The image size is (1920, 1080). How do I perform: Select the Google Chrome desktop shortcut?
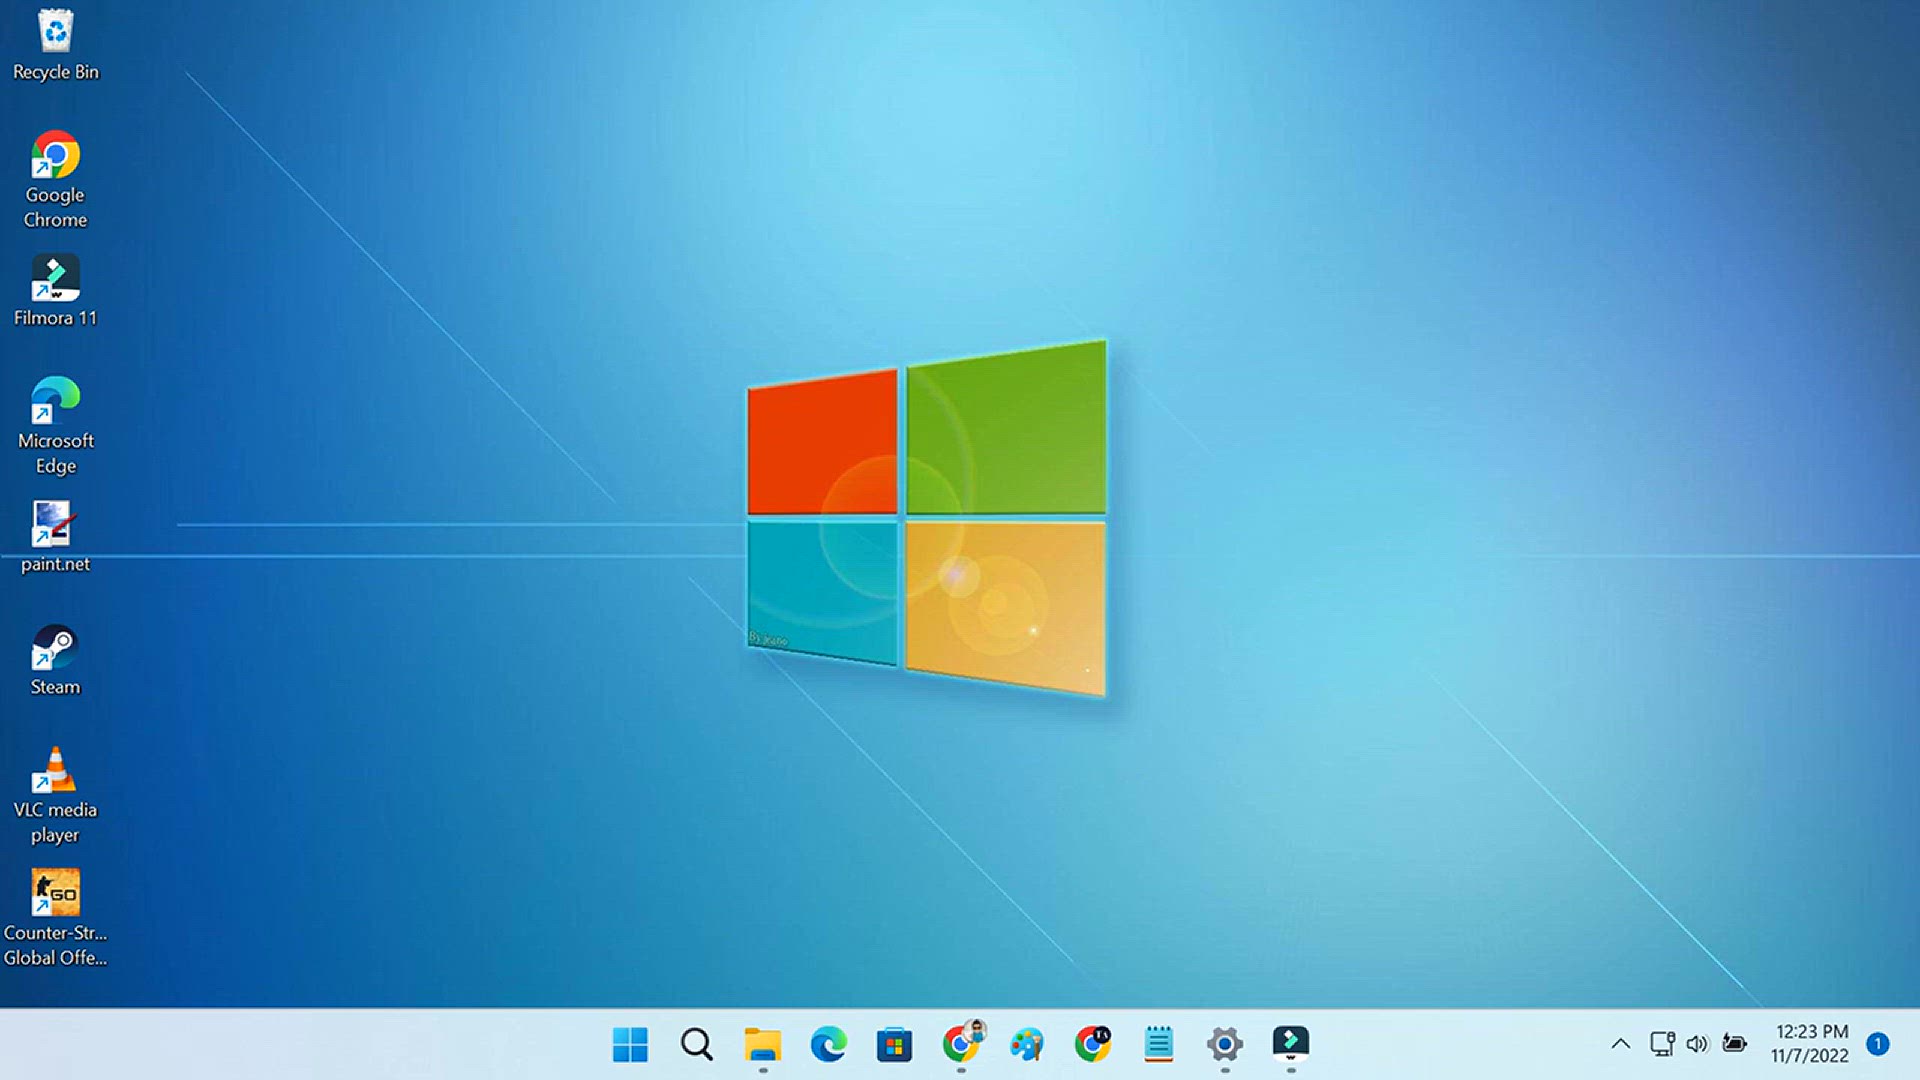[x=55, y=180]
